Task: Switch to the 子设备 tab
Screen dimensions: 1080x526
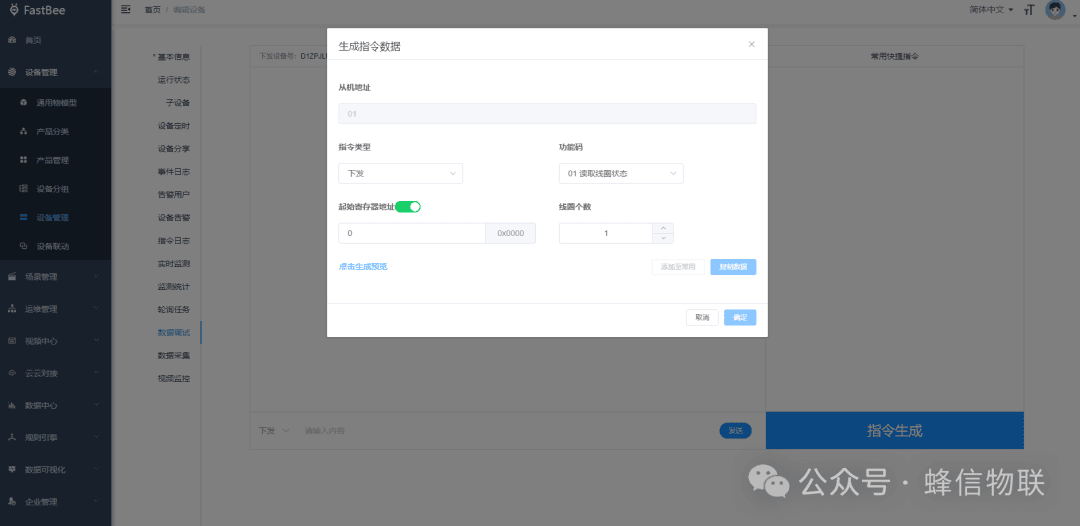Action: (x=178, y=103)
